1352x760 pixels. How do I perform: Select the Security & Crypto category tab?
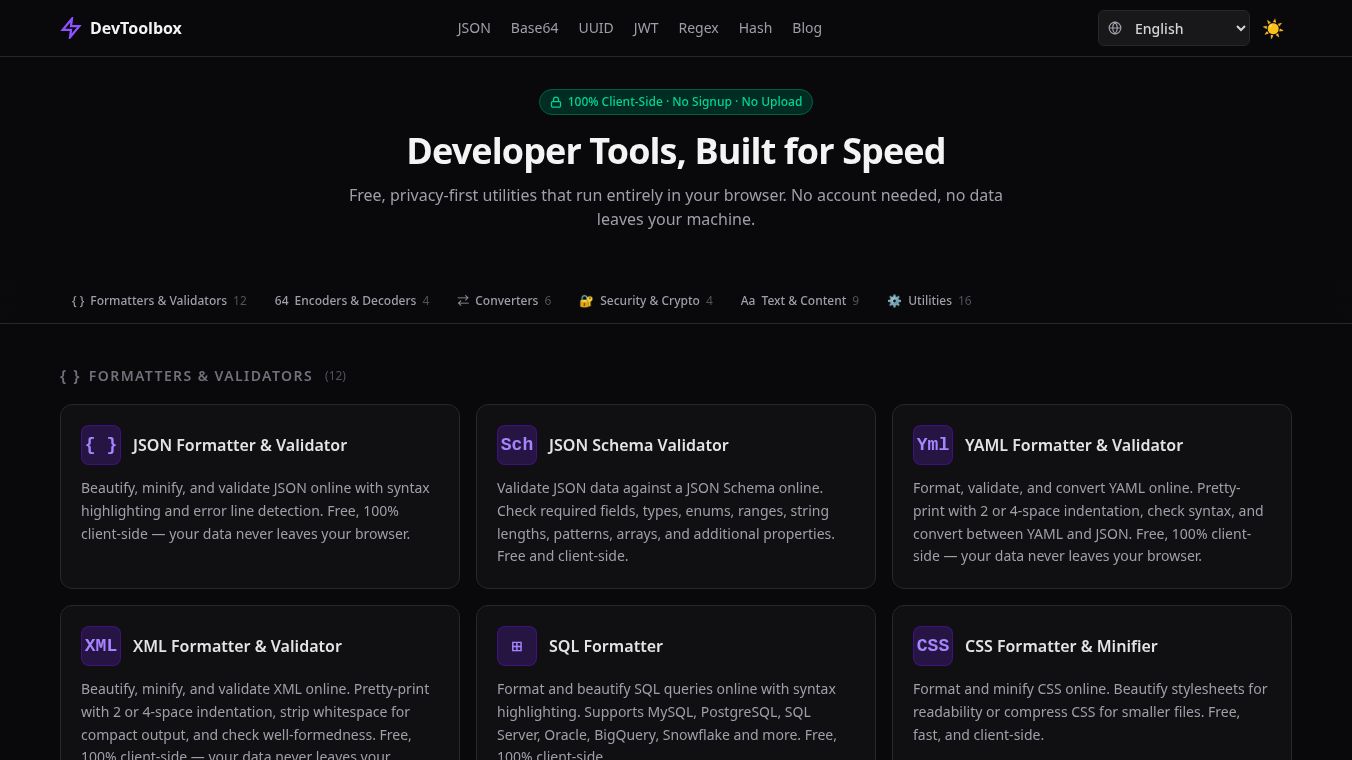pos(646,301)
